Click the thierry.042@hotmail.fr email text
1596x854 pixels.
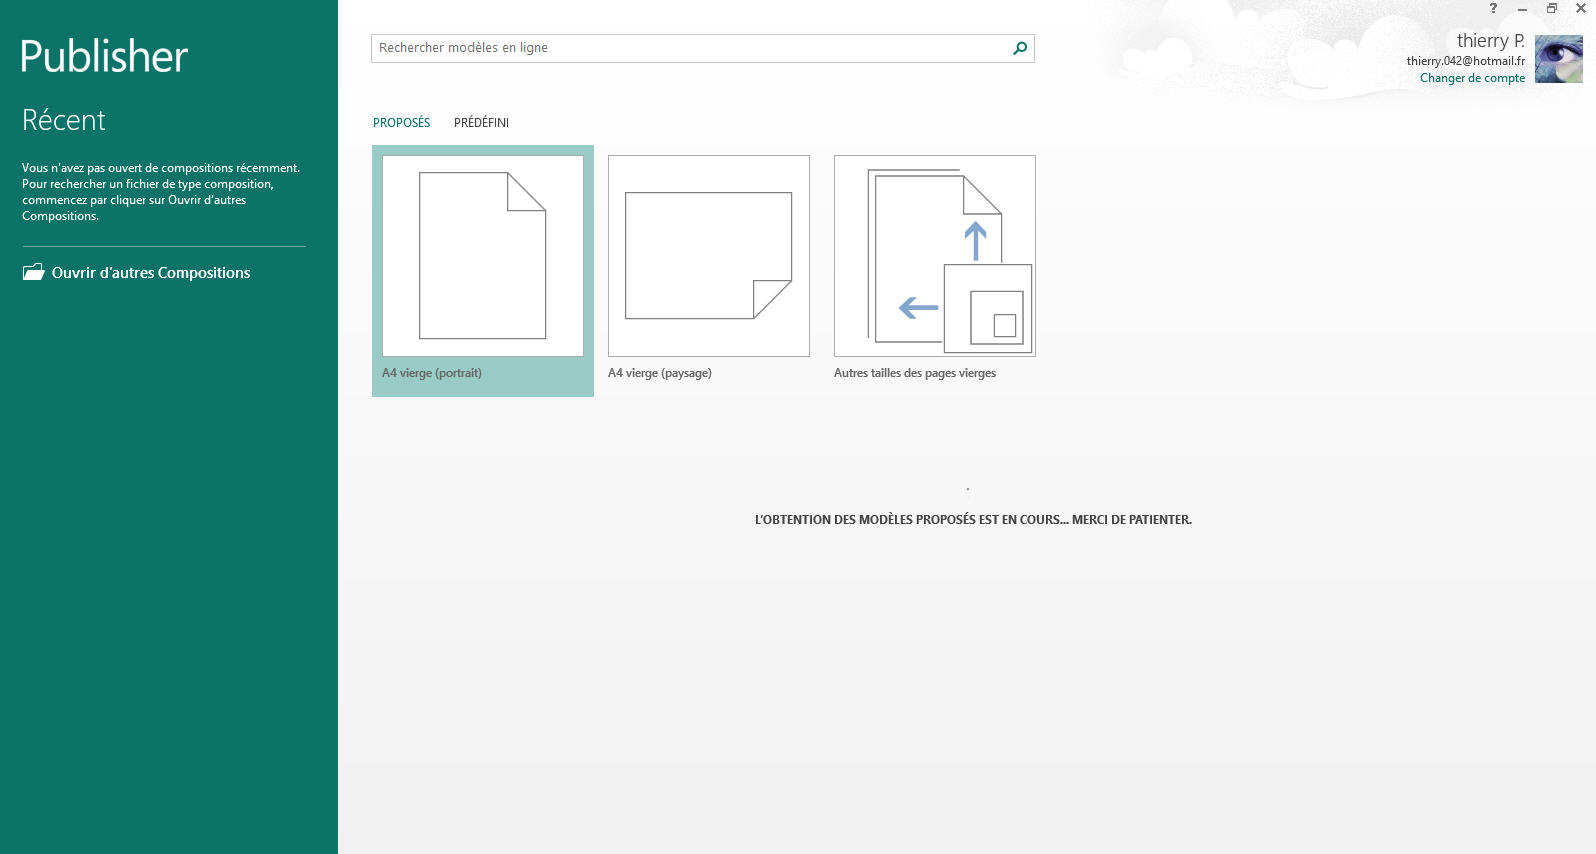tap(1465, 61)
